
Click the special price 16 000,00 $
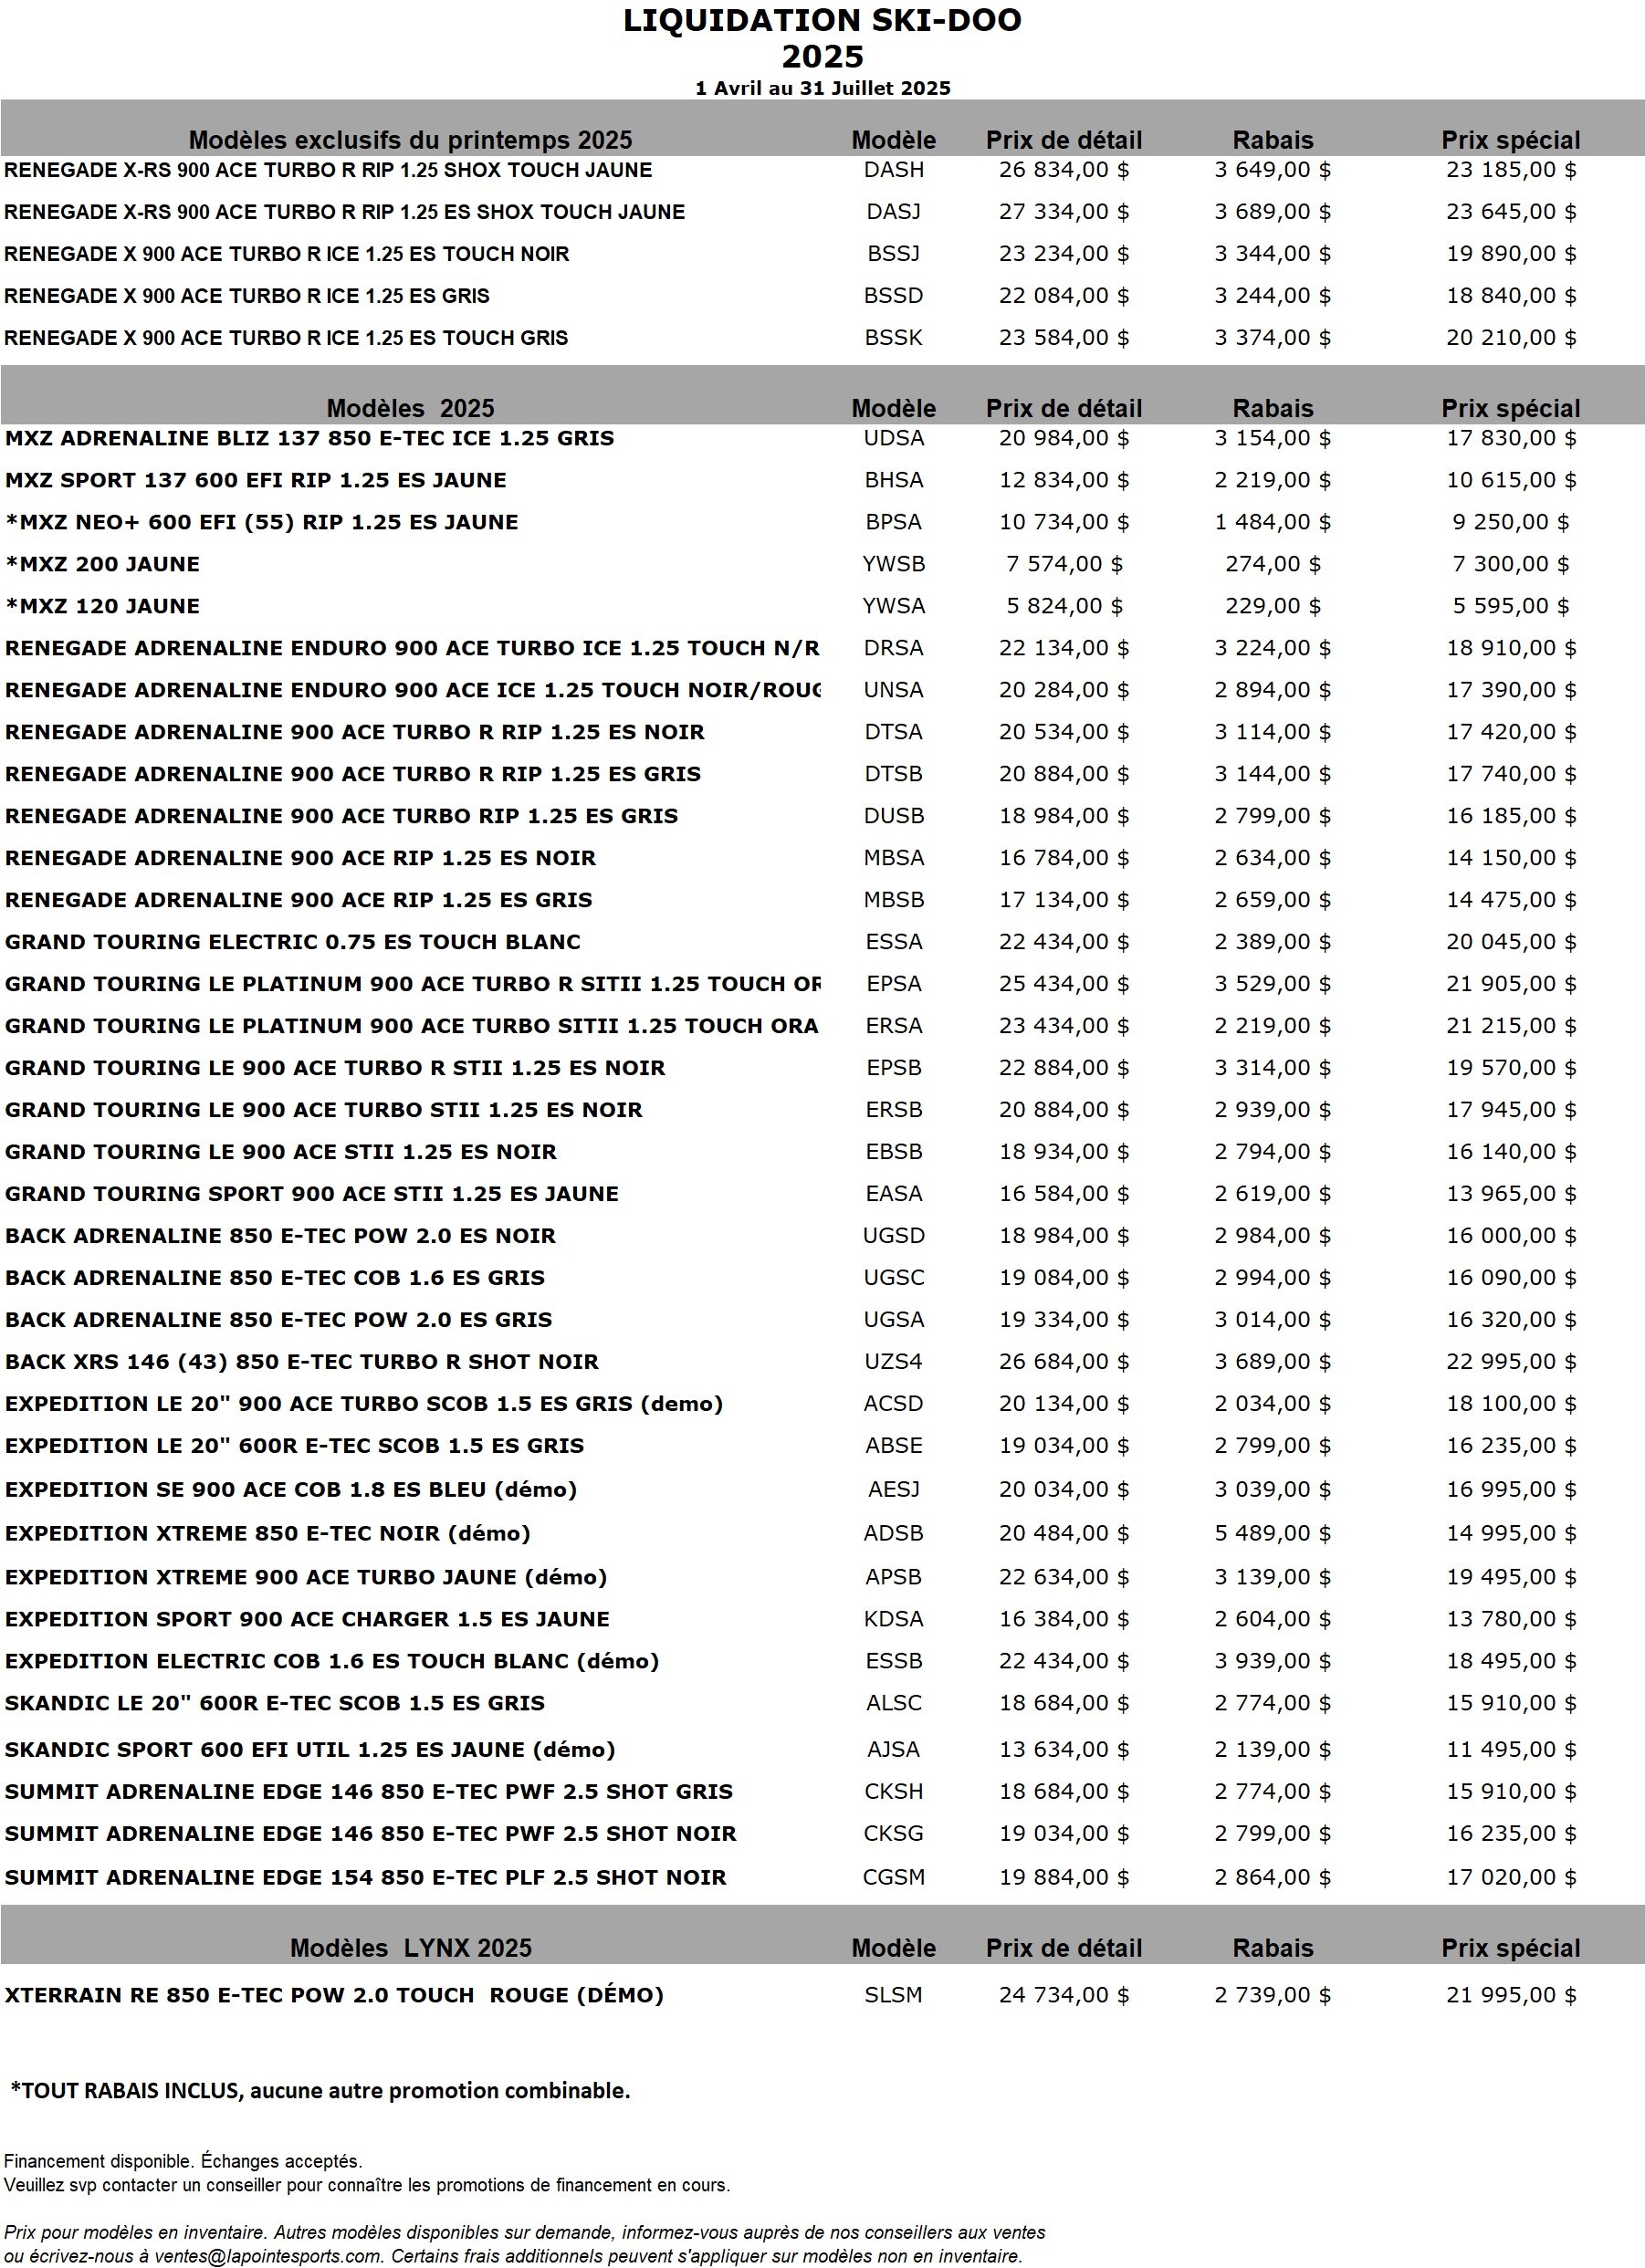click(1510, 1236)
